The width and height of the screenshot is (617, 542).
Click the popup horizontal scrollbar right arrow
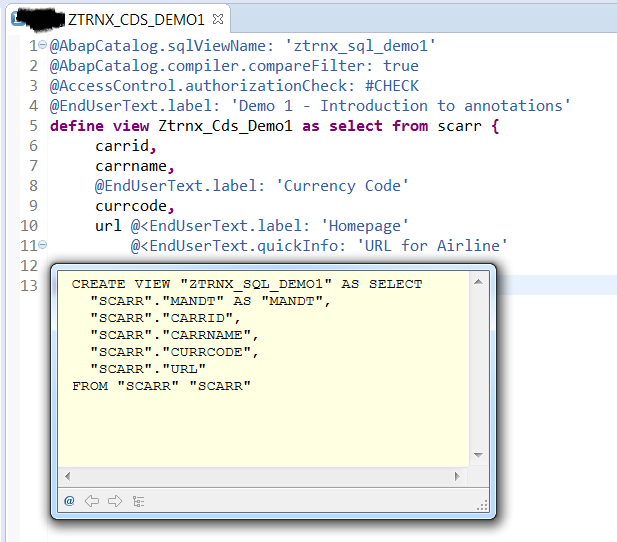(457, 476)
